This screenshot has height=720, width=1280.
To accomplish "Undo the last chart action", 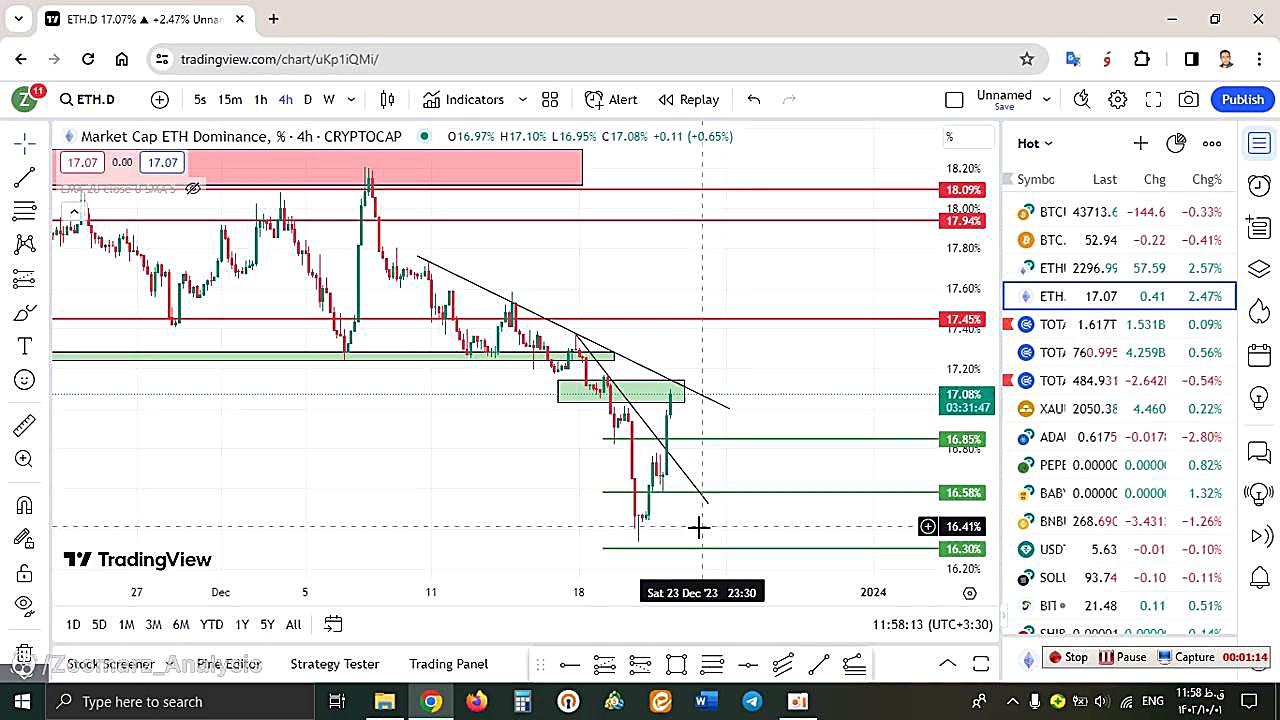I will 754,99.
